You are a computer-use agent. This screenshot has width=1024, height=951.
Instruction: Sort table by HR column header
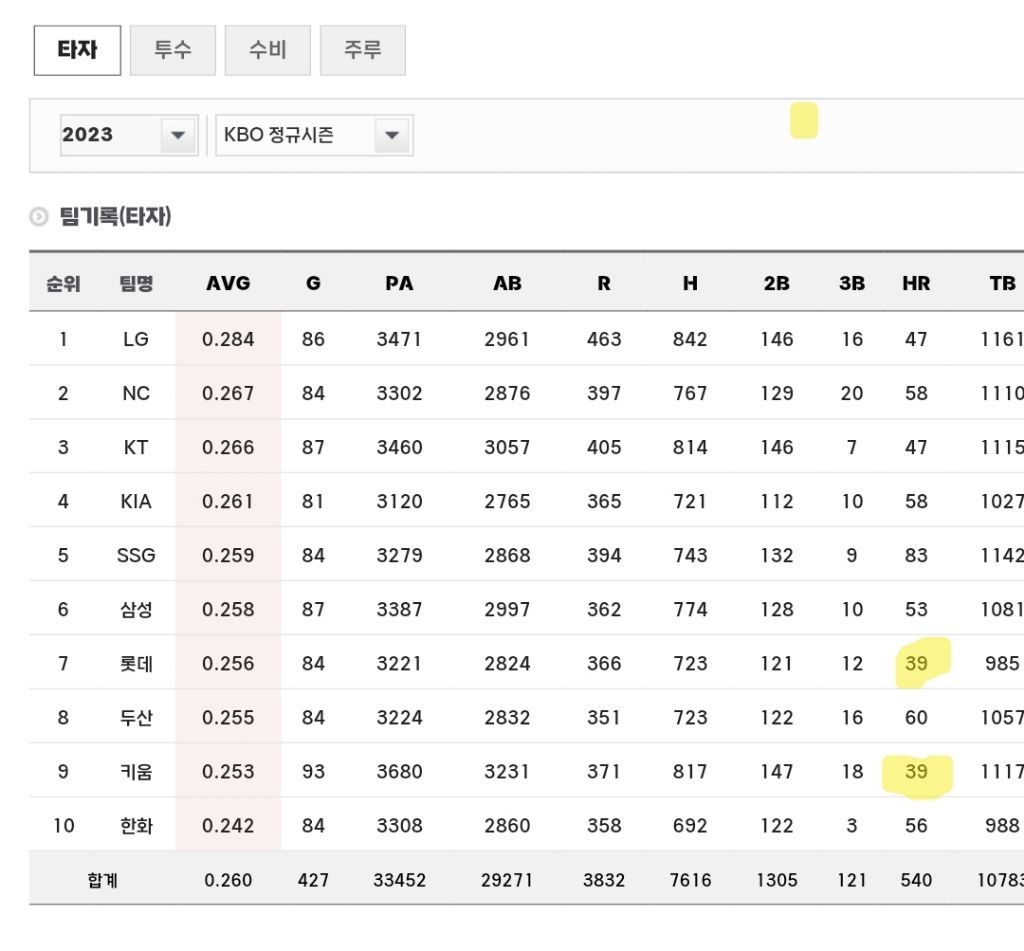[x=915, y=283]
